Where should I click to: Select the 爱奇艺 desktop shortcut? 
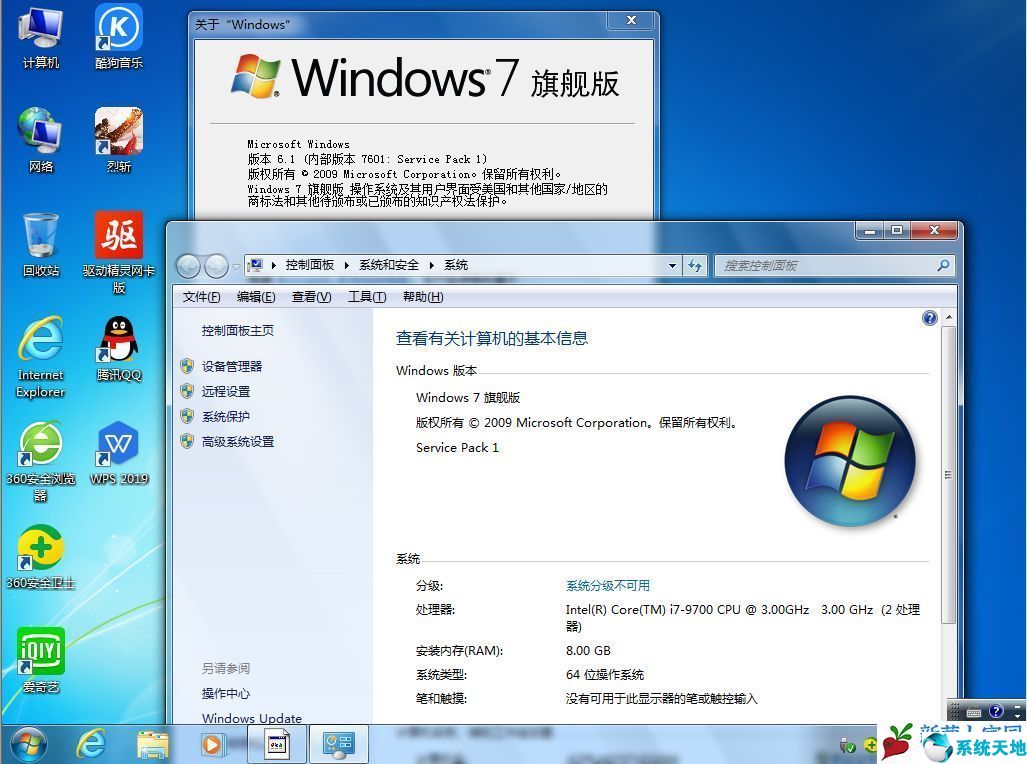click(41, 660)
